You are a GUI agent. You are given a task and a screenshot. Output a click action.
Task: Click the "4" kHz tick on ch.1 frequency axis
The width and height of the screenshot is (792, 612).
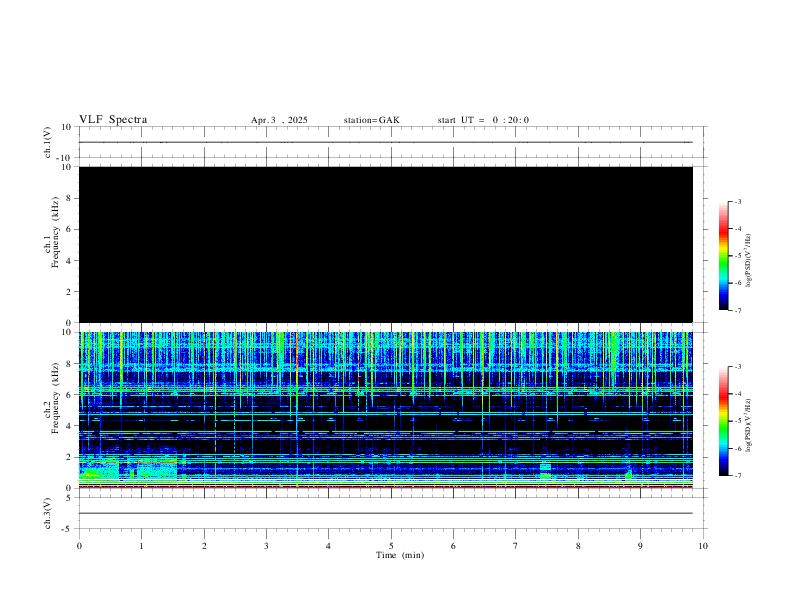pyautogui.click(x=69, y=261)
